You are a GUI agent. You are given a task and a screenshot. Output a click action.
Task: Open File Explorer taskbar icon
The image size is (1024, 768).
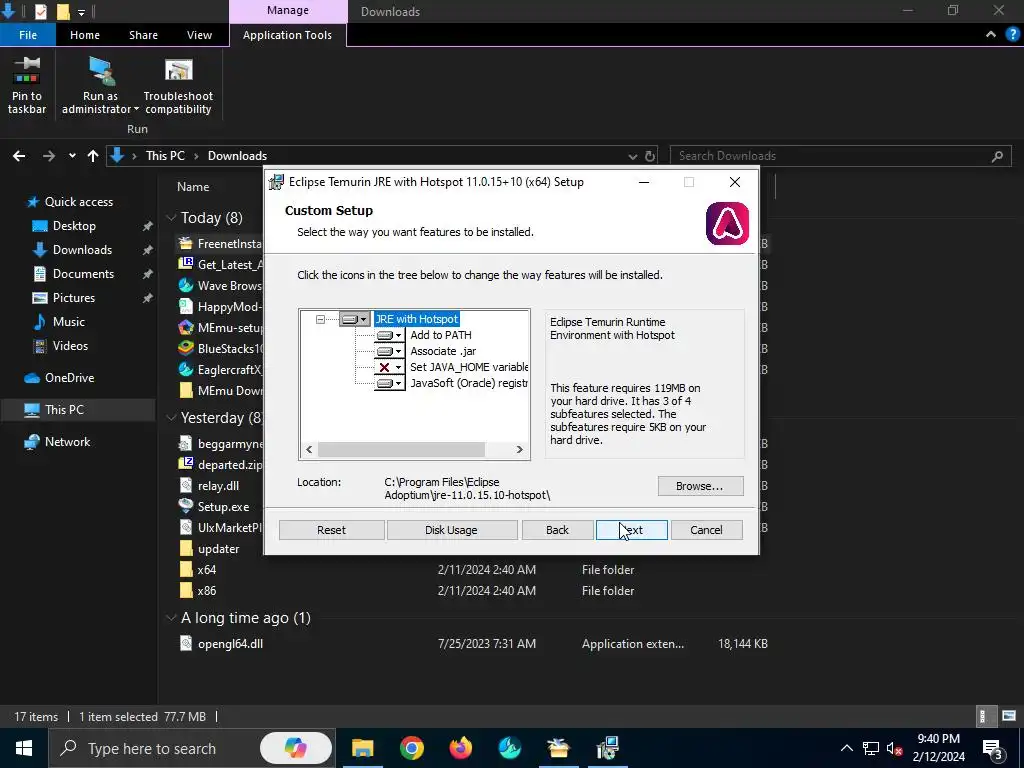(362, 748)
